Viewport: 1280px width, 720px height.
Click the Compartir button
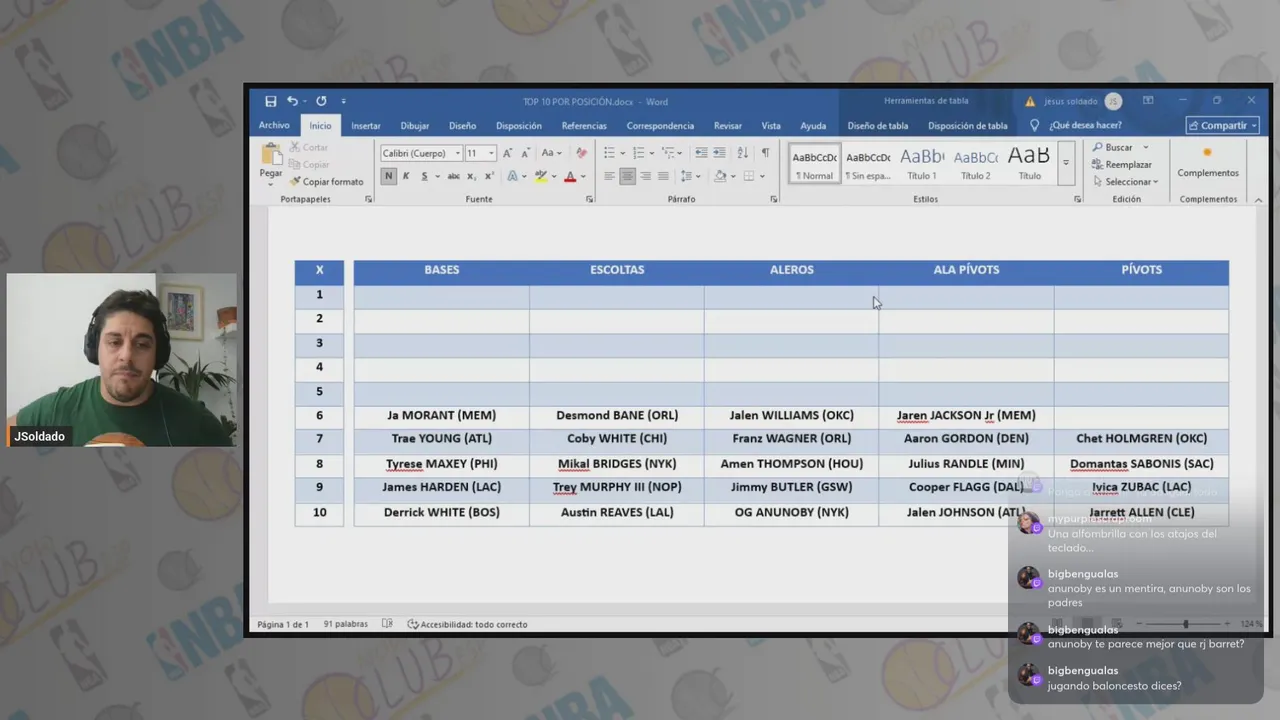tap(1222, 125)
